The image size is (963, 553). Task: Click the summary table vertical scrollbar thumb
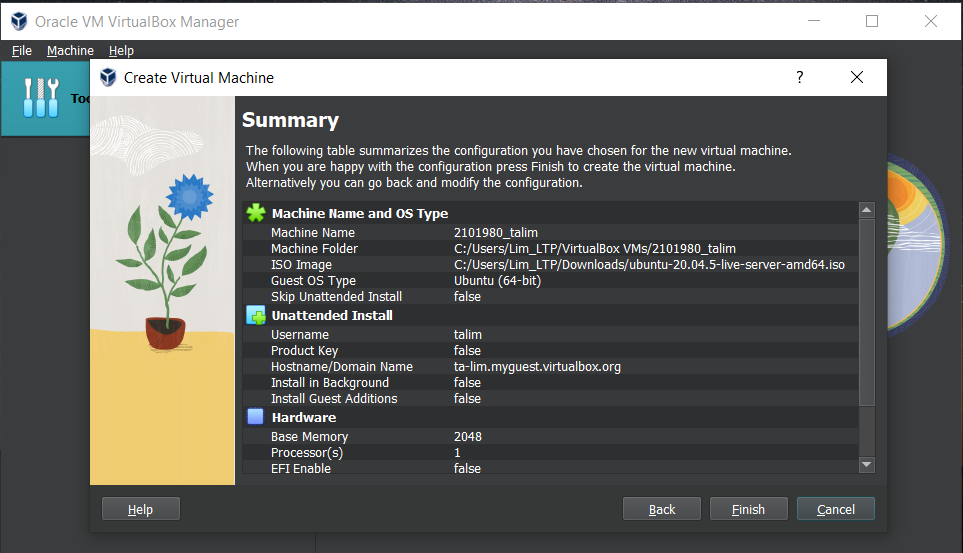867,312
